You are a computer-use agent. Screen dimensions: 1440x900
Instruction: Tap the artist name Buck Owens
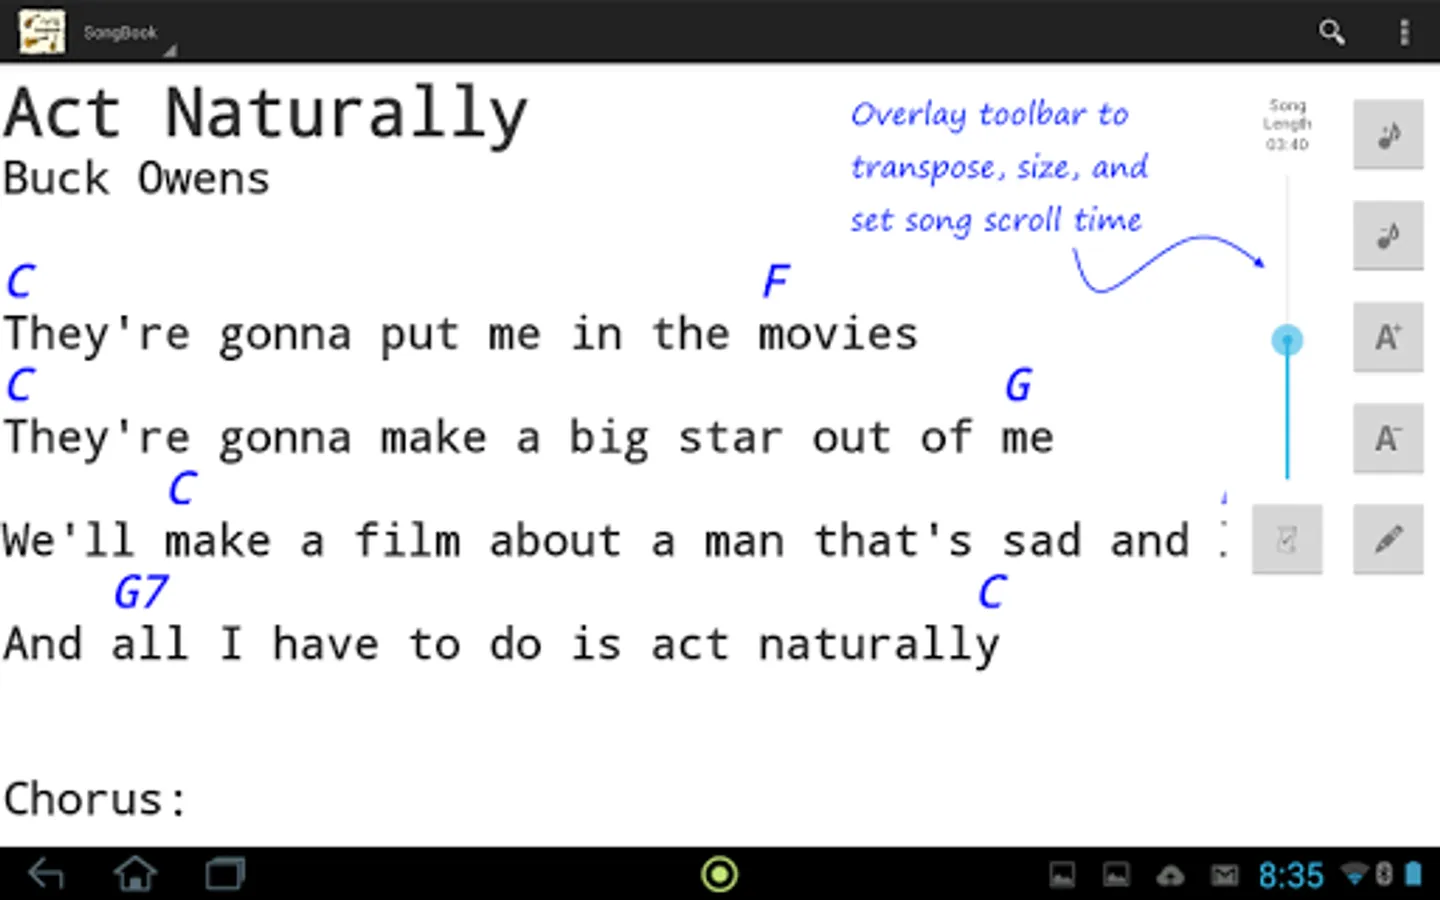(136, 180)
